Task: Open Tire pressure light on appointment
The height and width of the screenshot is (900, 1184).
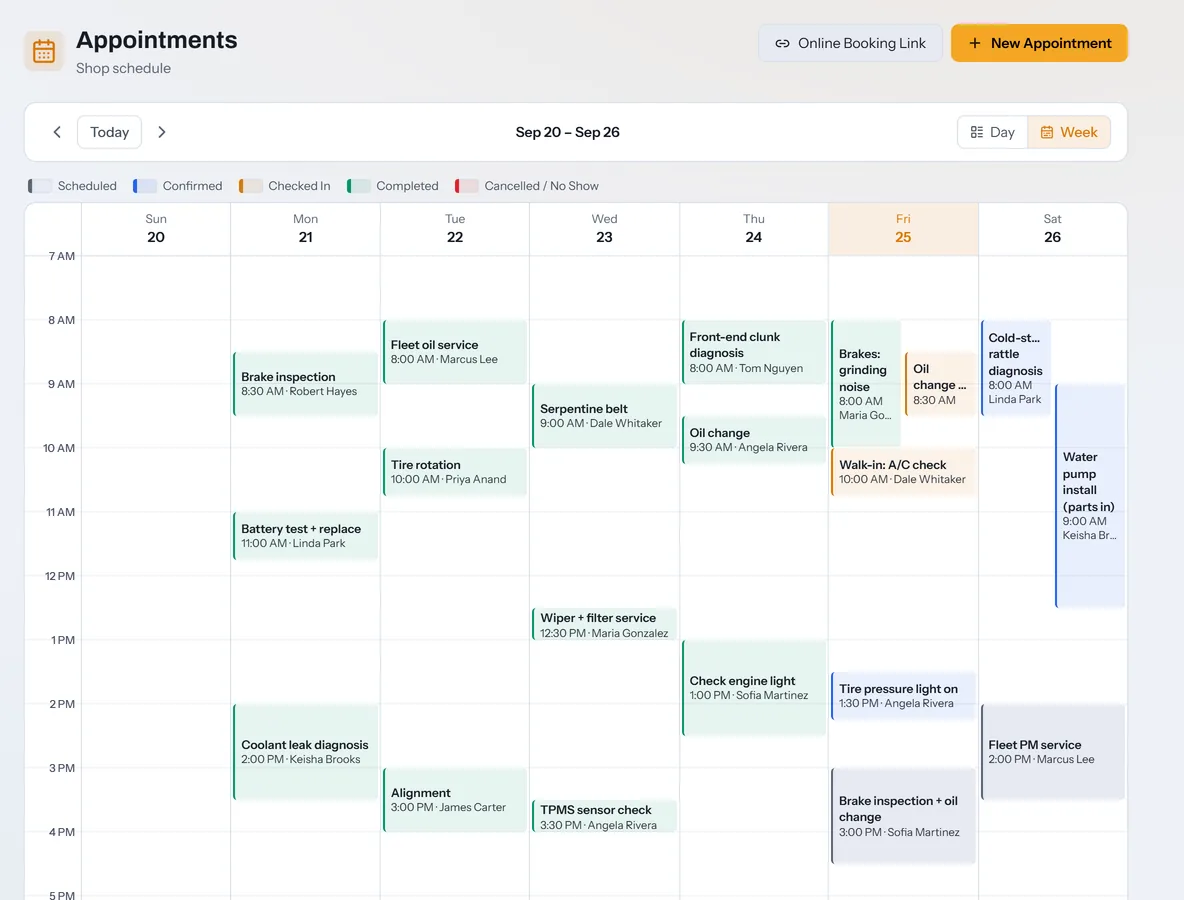Action: 903,695
